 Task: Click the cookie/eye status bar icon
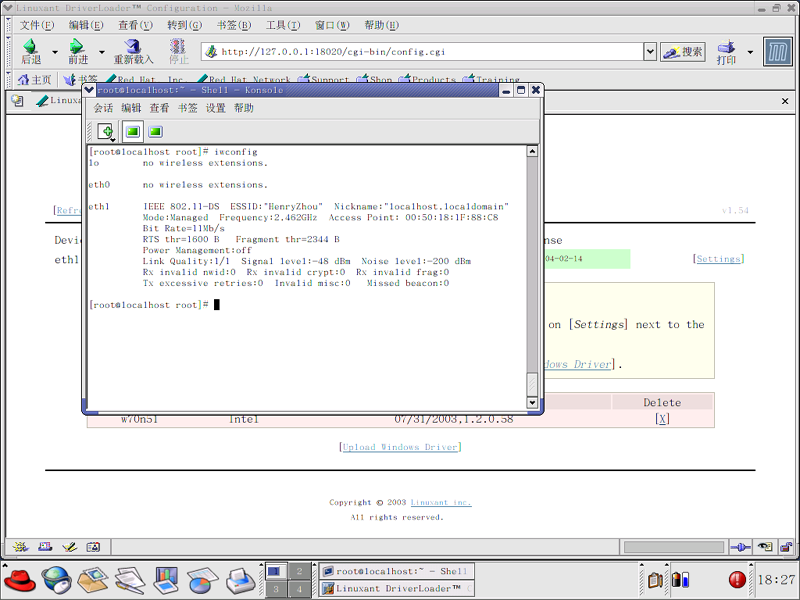765,547
